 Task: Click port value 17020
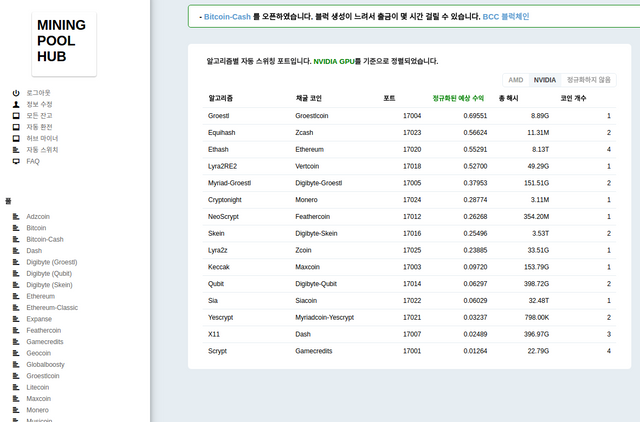click(412, 149)
